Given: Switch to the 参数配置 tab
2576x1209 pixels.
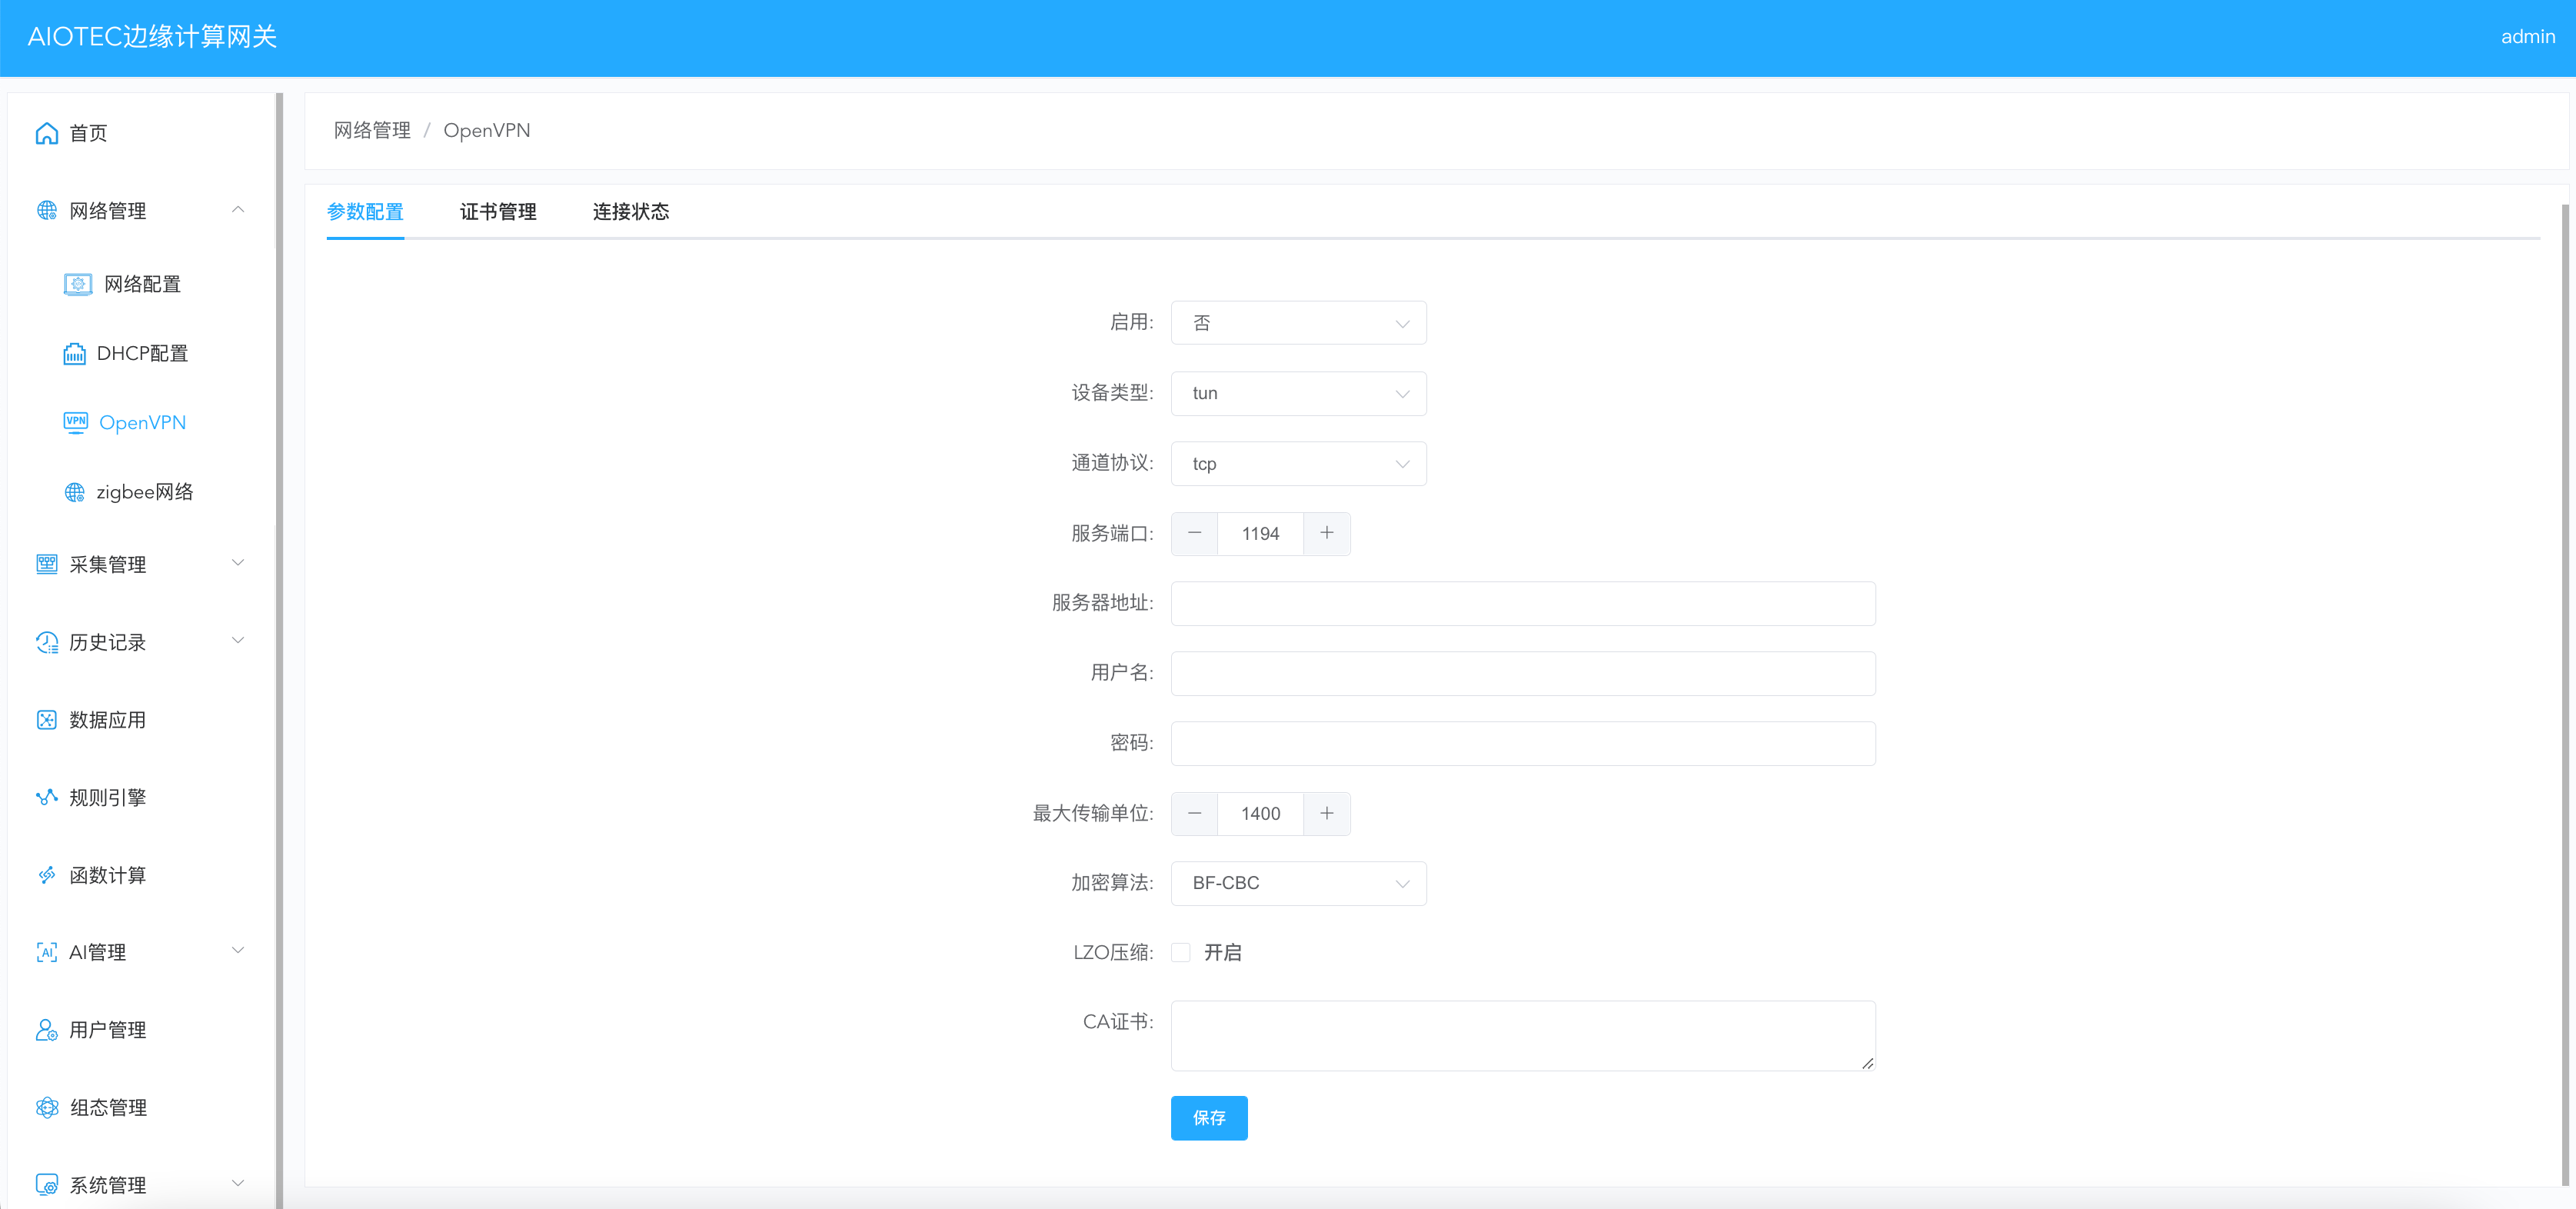Looking at the screenshot, I should pyautogui.click(x=365, y=211).
